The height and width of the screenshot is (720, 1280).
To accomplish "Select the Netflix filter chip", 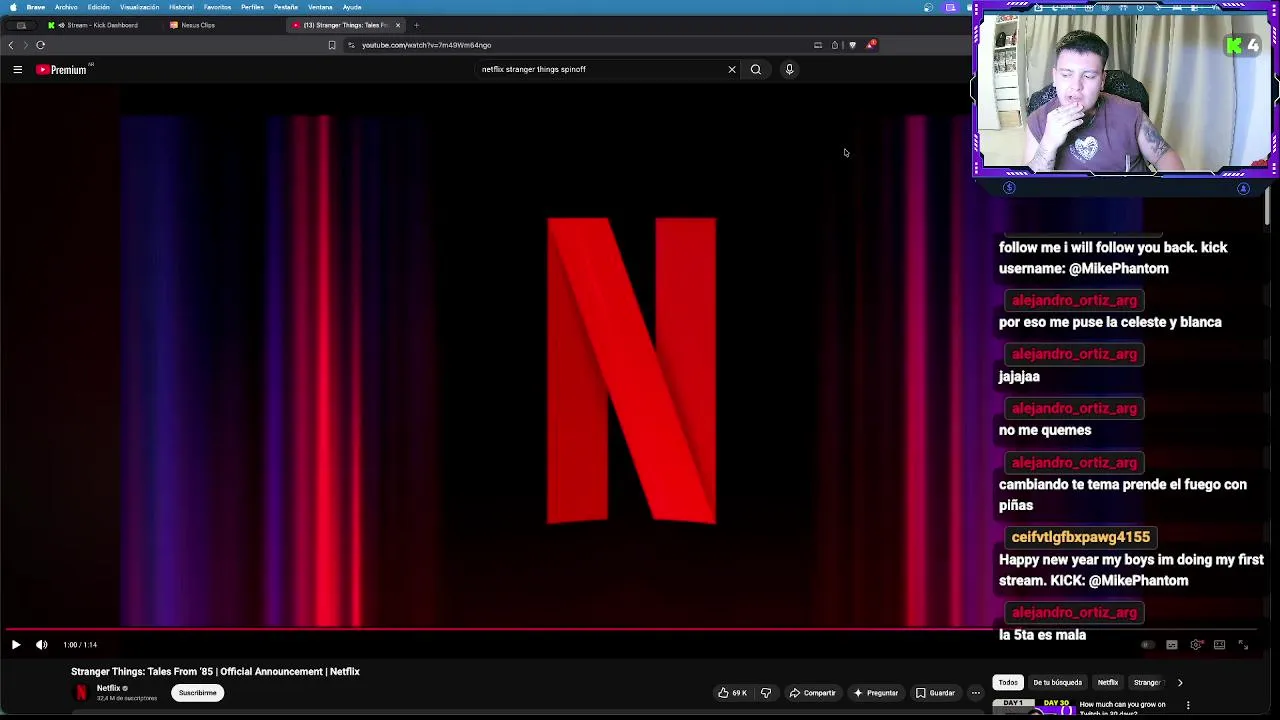I will coord(1108,682).
